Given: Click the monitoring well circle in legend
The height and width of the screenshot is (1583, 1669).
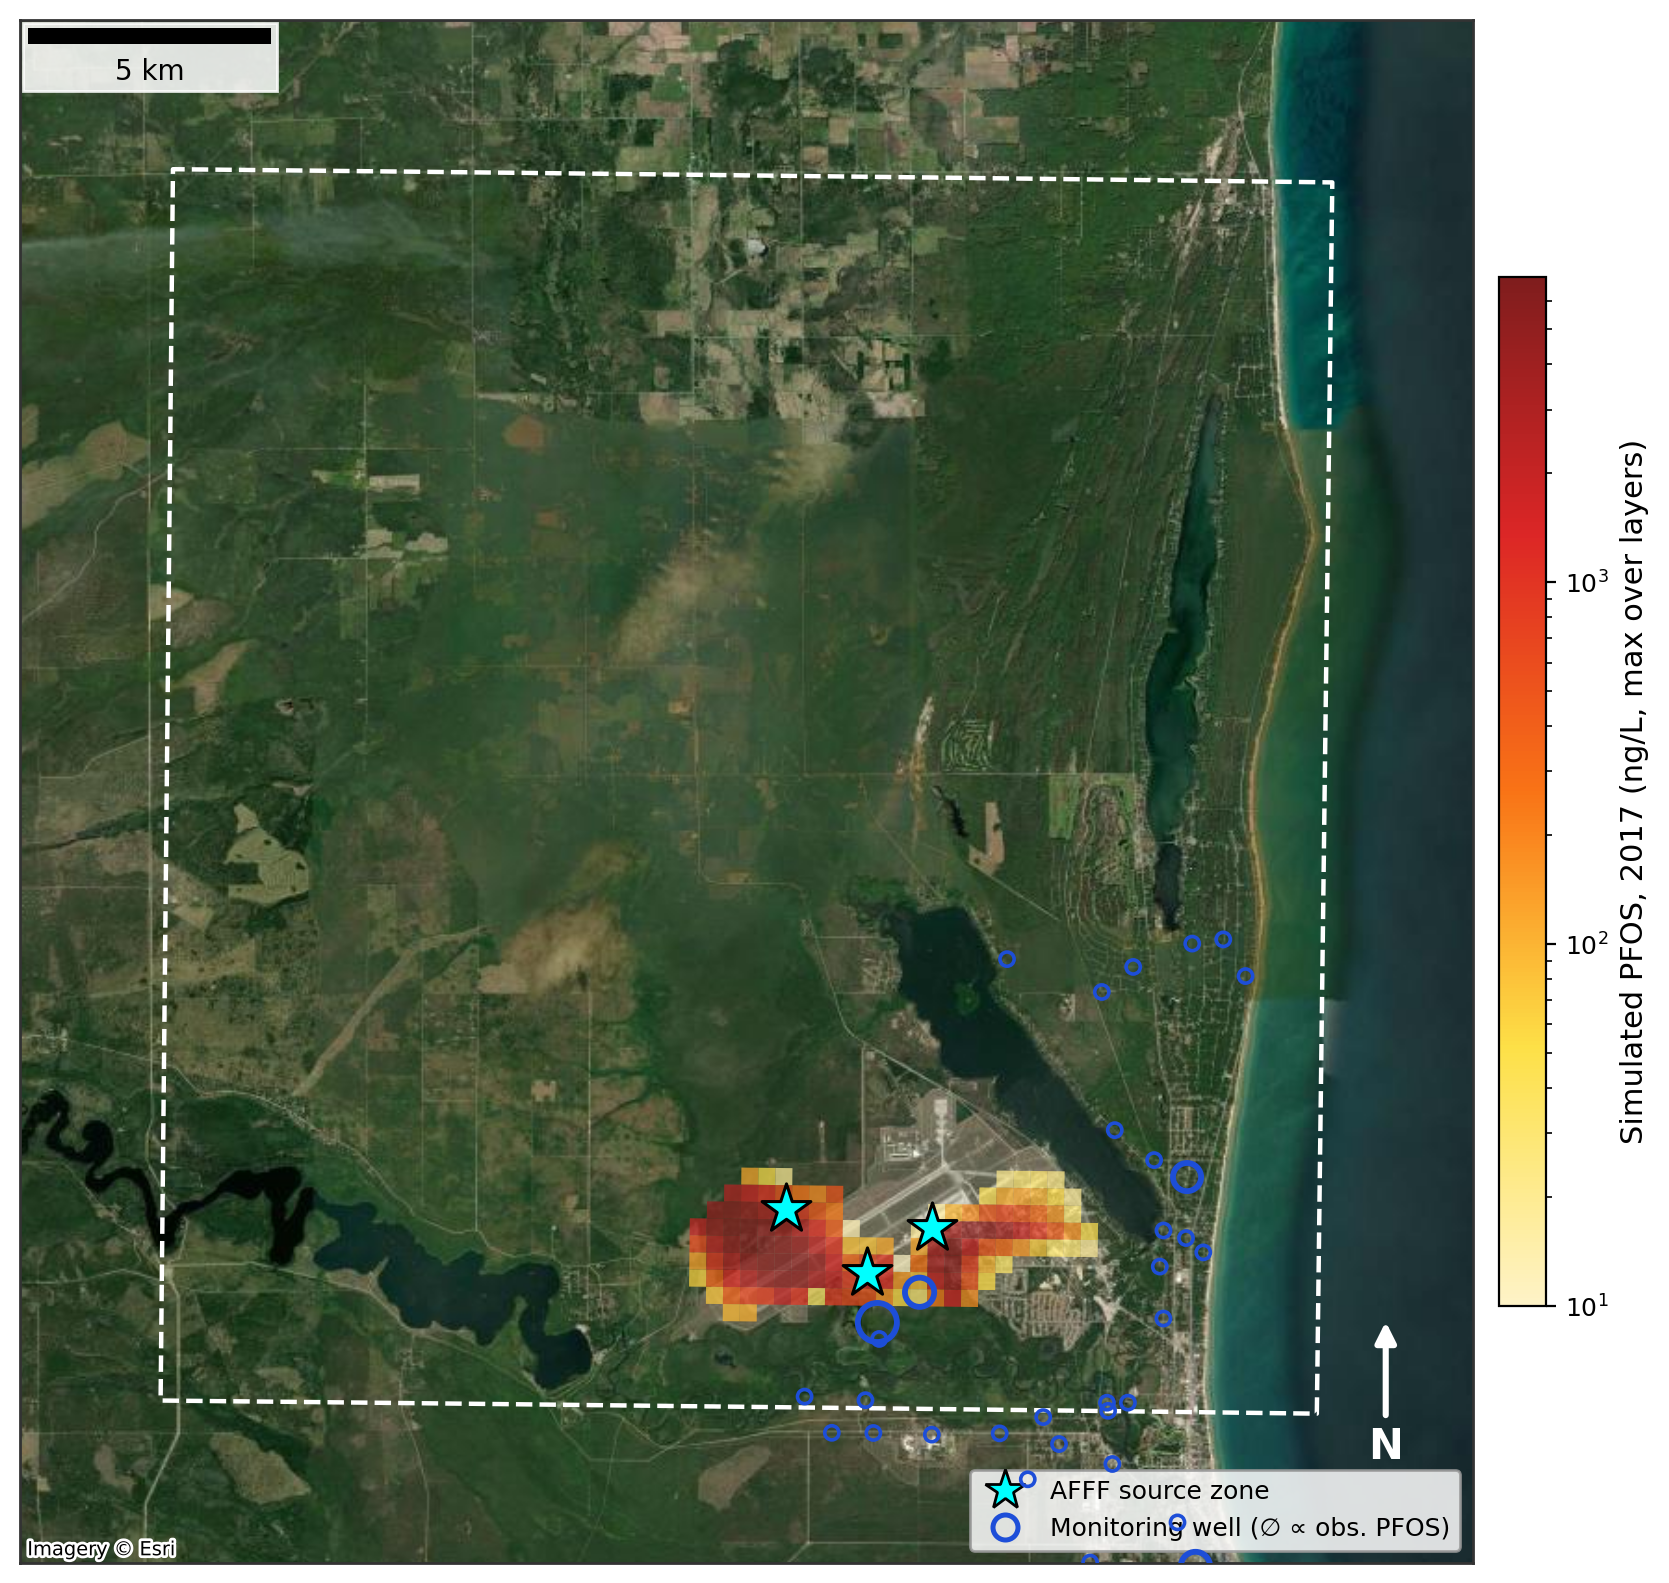Looking at the screenshot, I should (1005, 1527).
